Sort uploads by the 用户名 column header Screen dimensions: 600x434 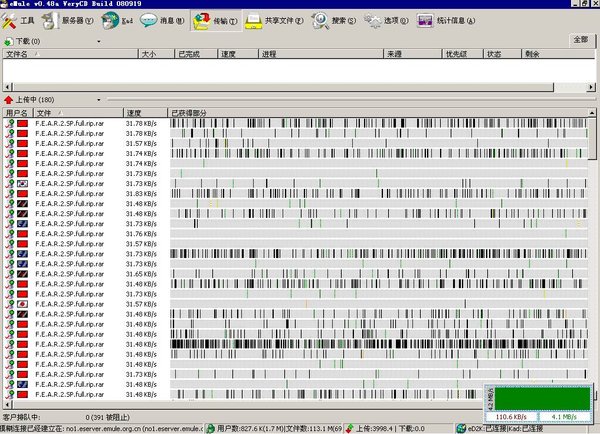pos(18,113)
